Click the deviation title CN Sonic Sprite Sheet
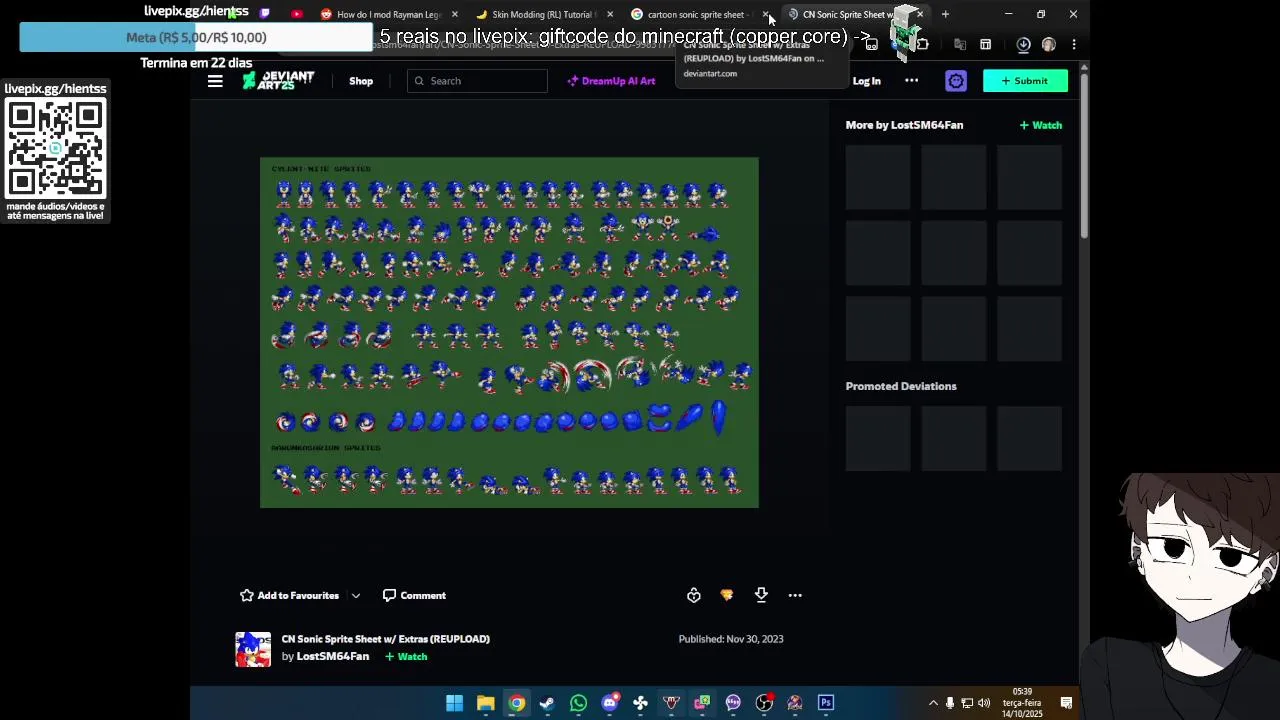 [x=386, y=639]
